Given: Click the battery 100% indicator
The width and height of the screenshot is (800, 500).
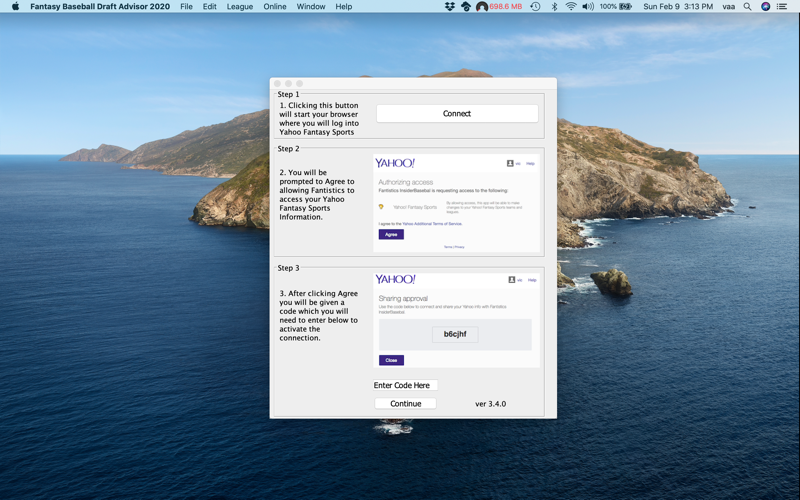Looking at the screenshot, I should (616, 7).
